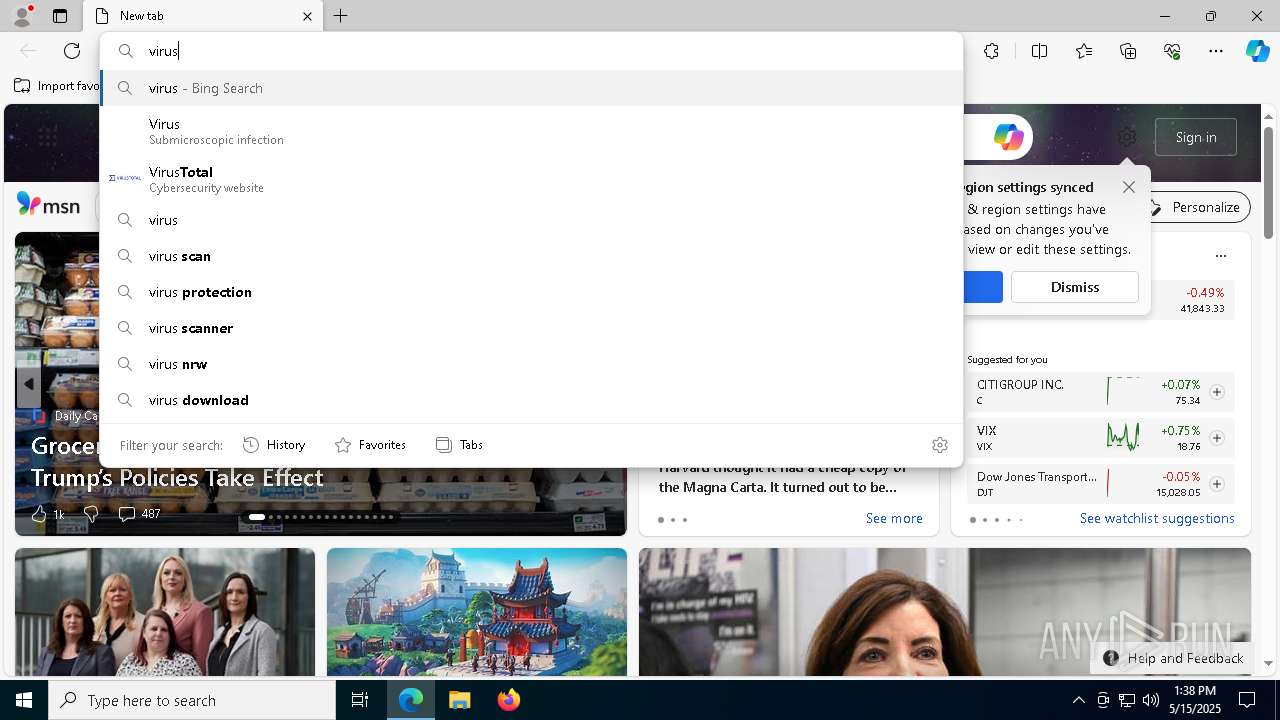The height and width of the screenshot is (720, 1280).
Task: Filter search by Tabs
Action: click(459, 445)
